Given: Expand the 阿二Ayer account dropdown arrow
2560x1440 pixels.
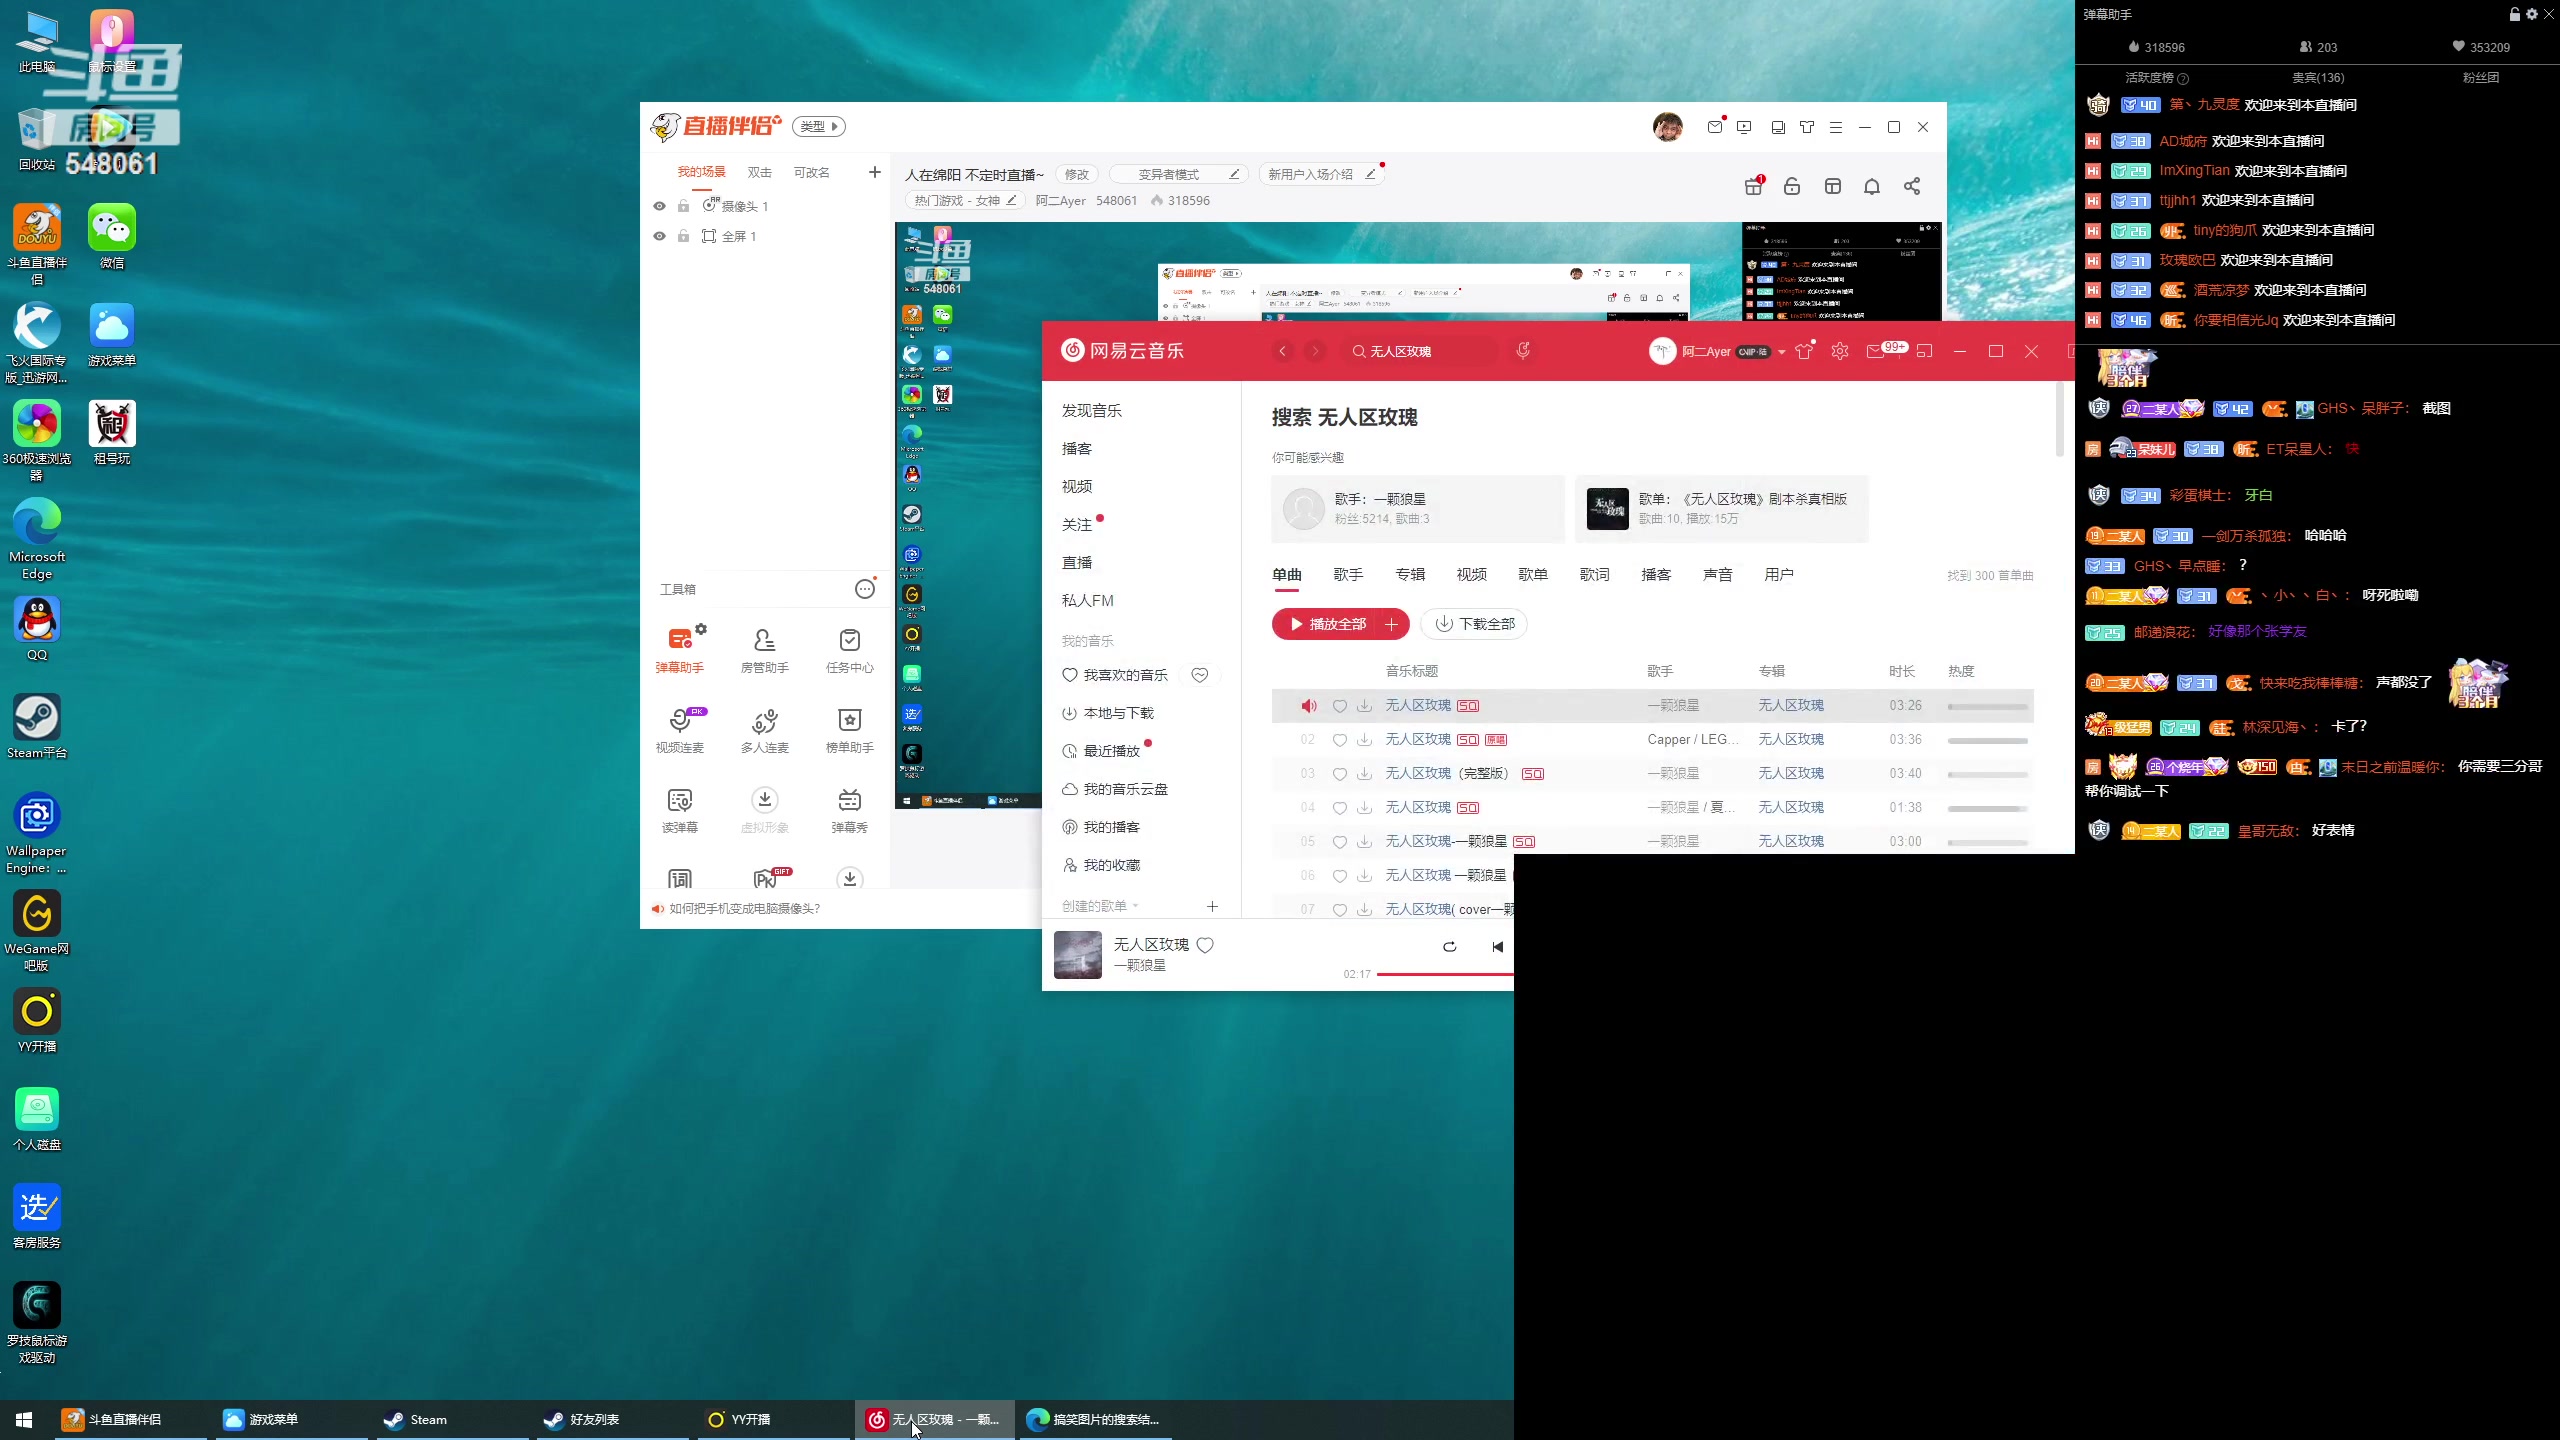Looking at the screenshot, I should point(1782,352).
